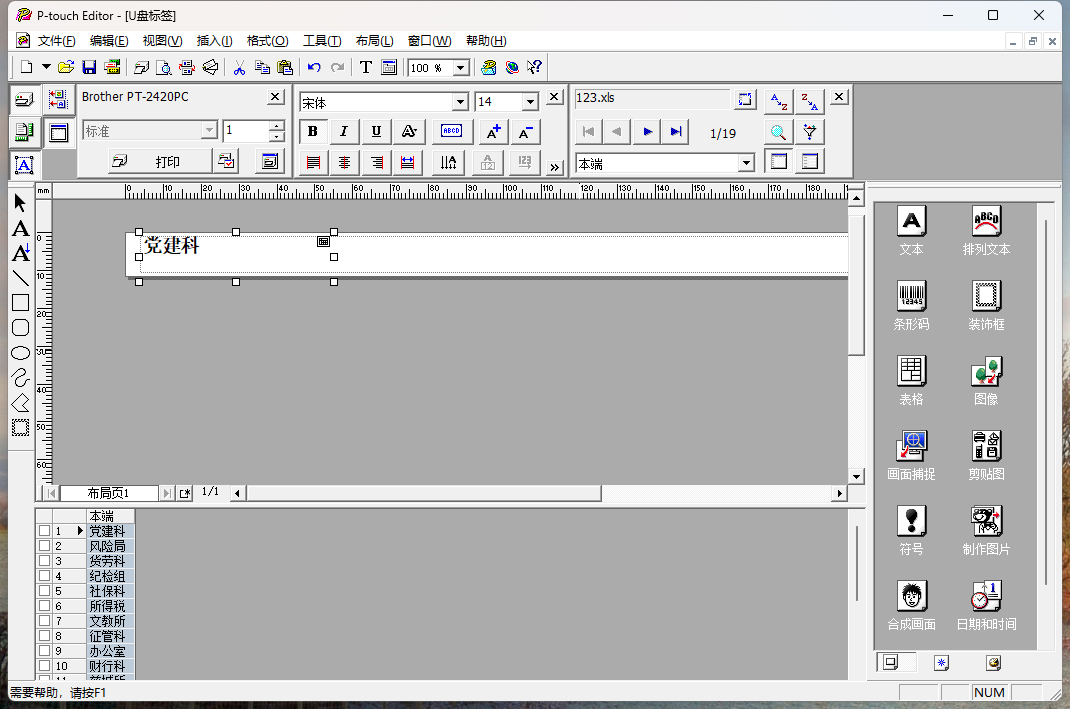Open the 文件(F) menu
The image size is (1070, 709).
tap(56, 41)
